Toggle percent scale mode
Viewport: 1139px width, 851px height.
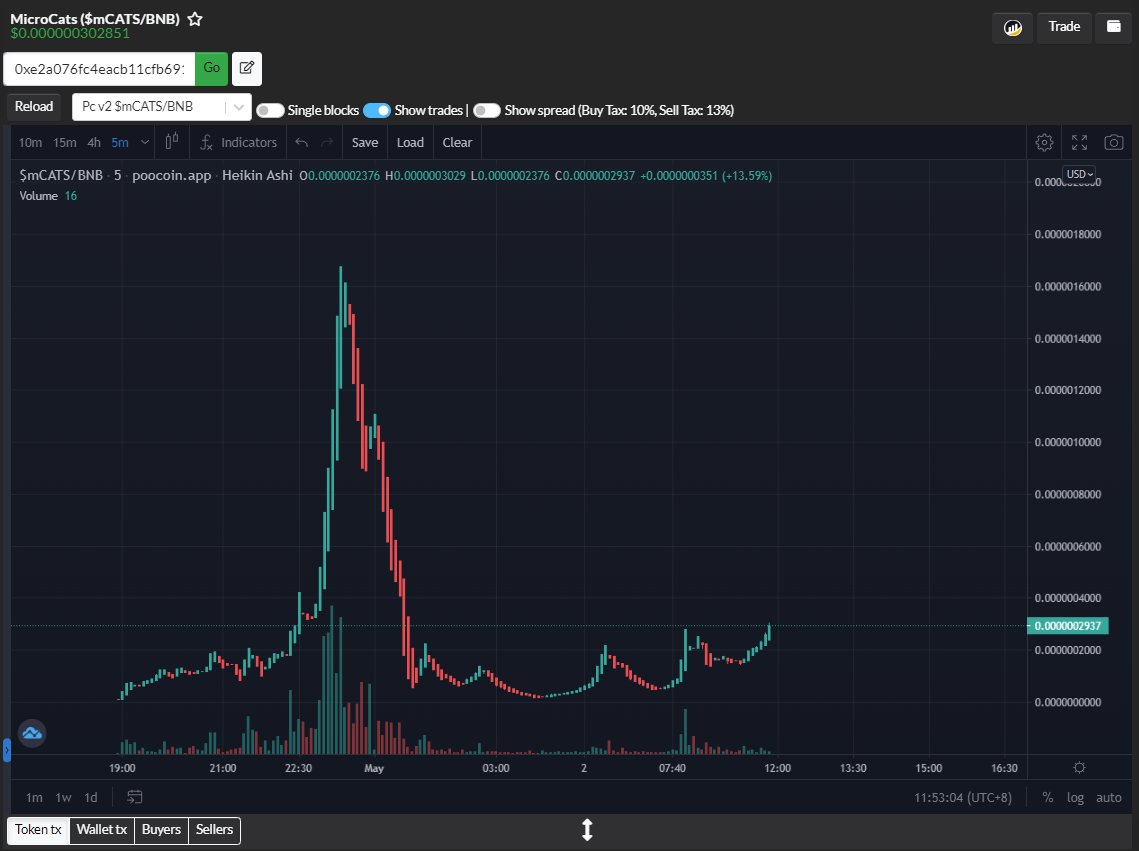1047,797
